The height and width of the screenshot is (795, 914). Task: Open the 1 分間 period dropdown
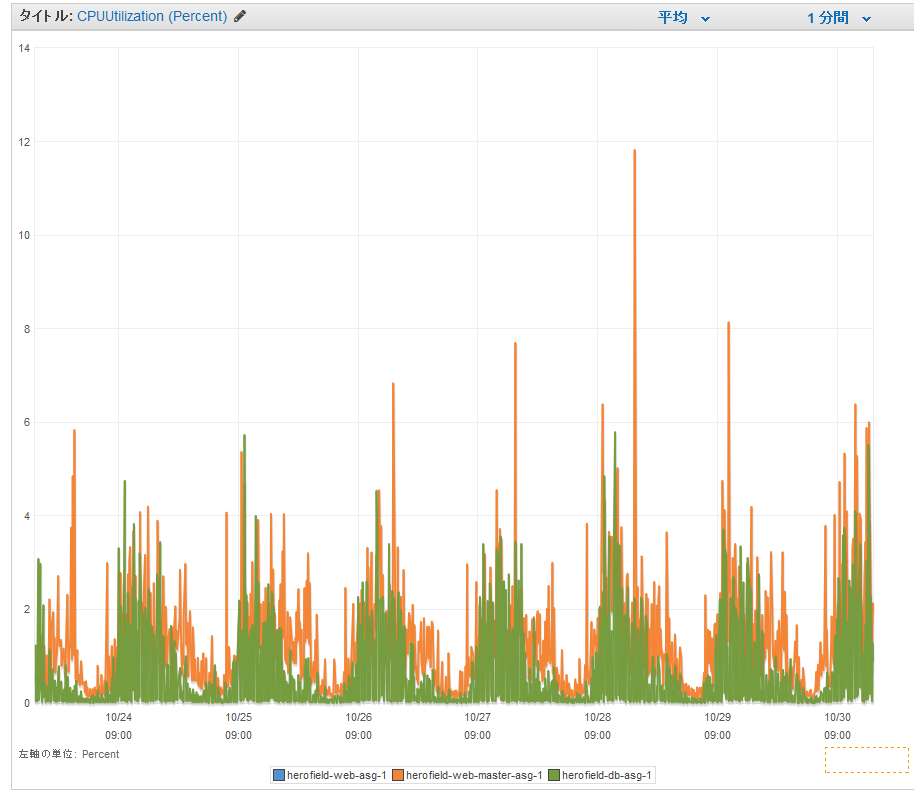pos(839,18)
